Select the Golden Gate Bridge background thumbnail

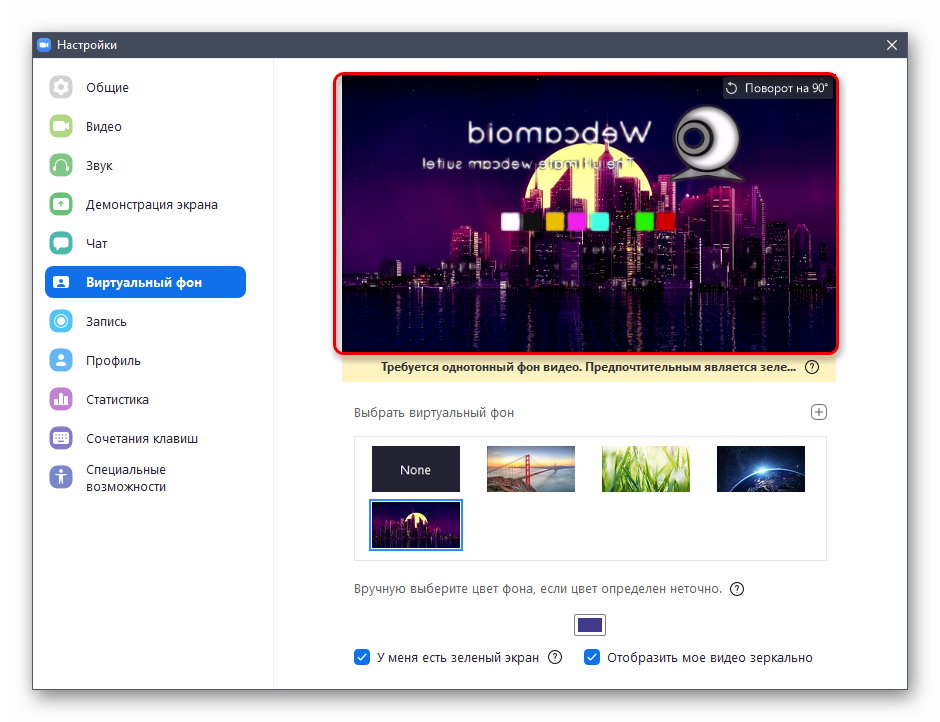coord(531,469)
